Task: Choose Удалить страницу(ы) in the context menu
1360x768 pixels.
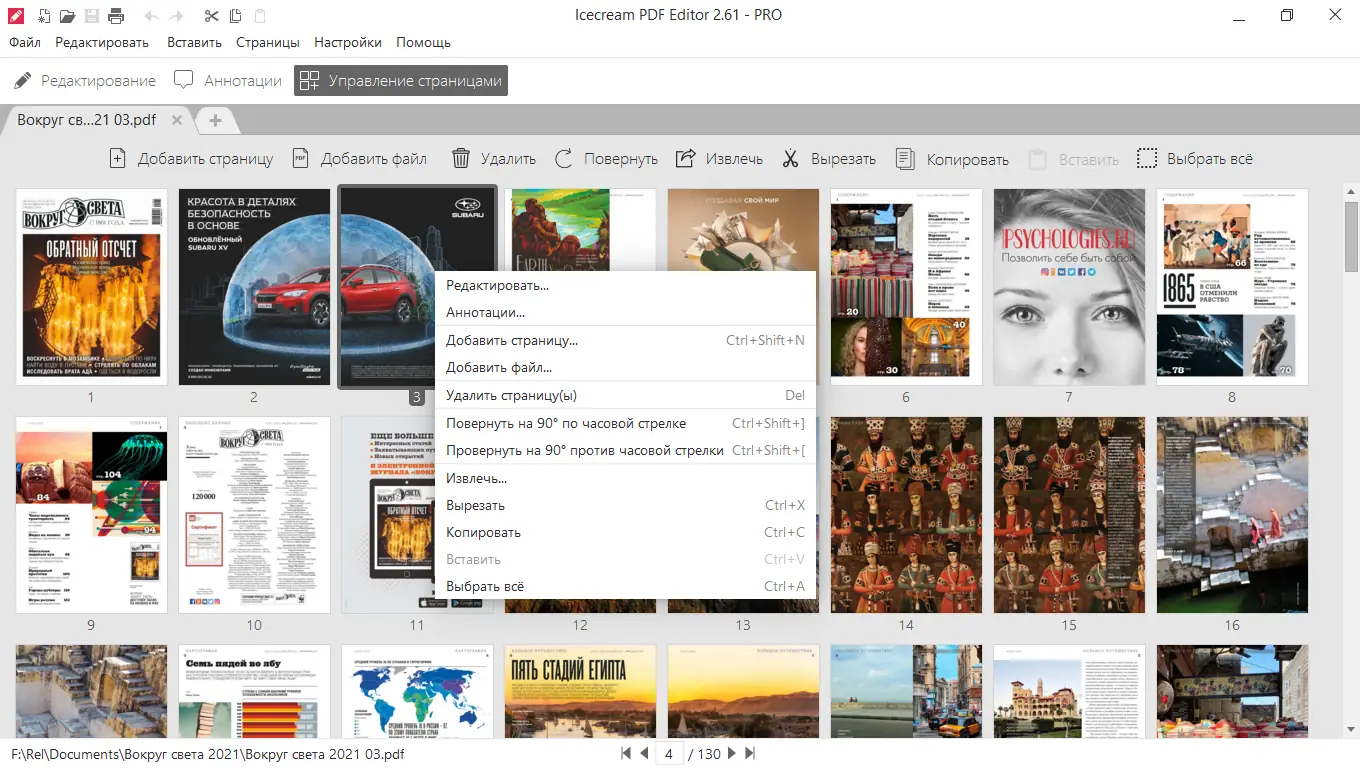Action: tap(625, 395)
